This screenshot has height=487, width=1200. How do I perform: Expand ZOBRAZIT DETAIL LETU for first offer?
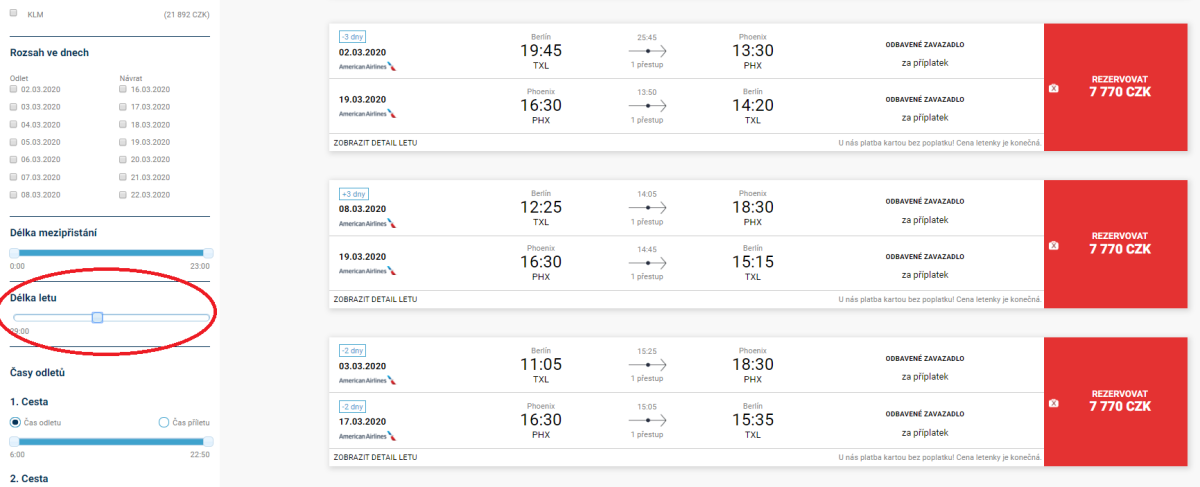point(375,143)
